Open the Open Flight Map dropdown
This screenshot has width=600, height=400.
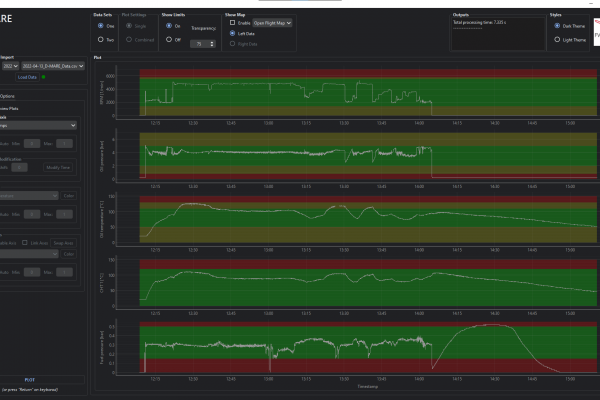point(273,22)
